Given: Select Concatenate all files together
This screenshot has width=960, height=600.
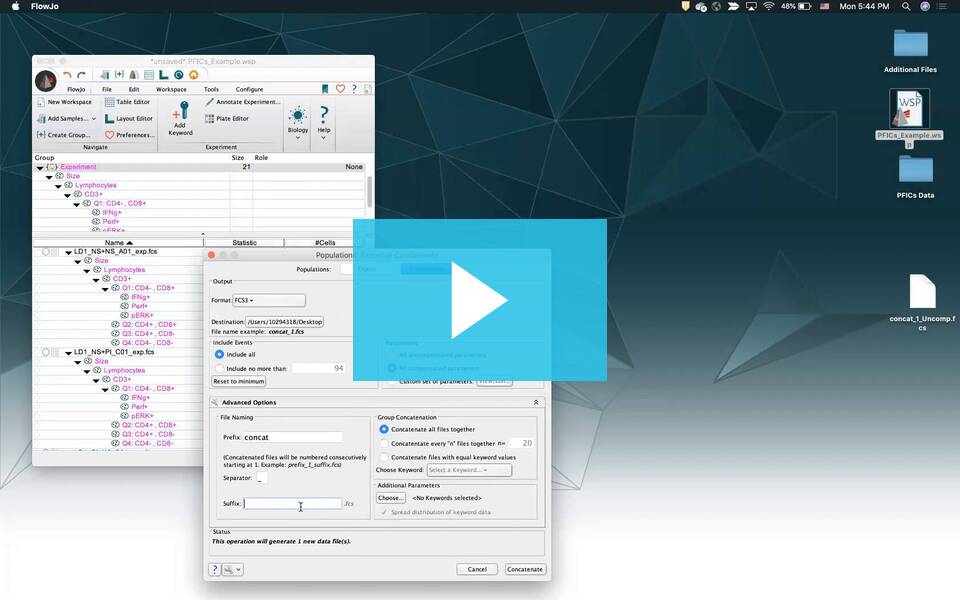Looking at the screenshot, I should [384, 429].
